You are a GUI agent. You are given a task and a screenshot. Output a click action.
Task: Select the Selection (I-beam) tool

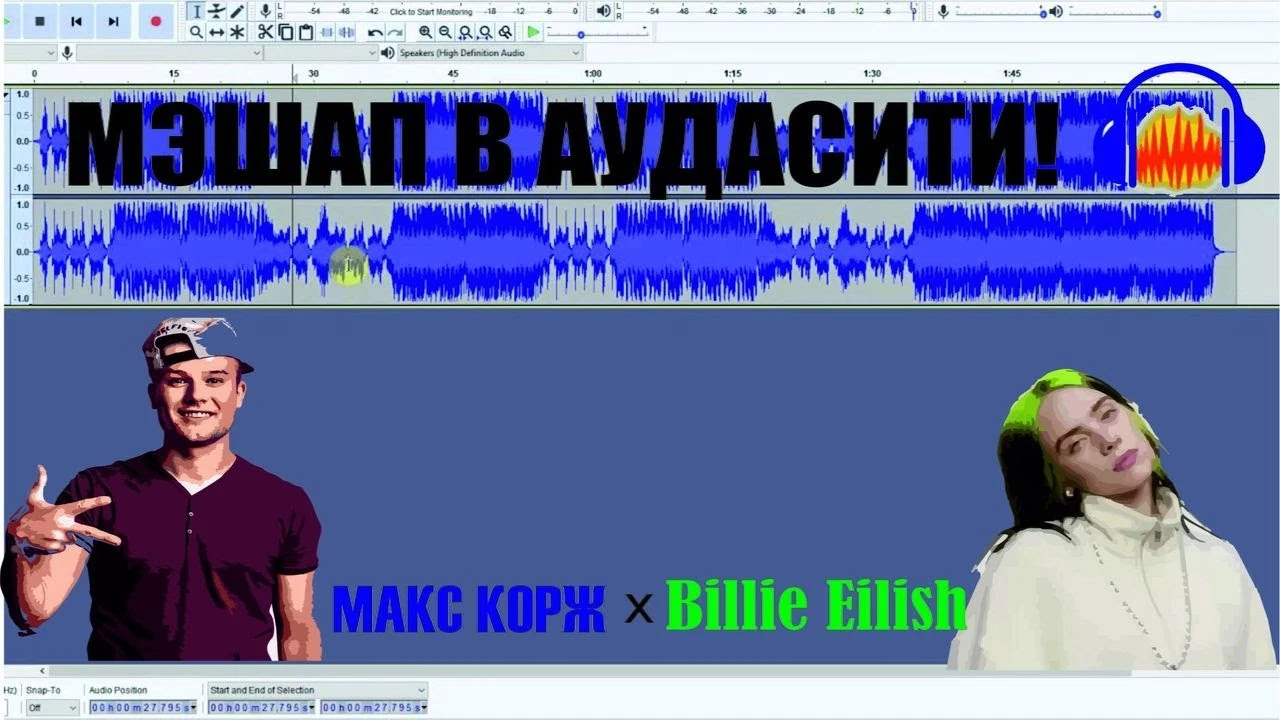196,11
